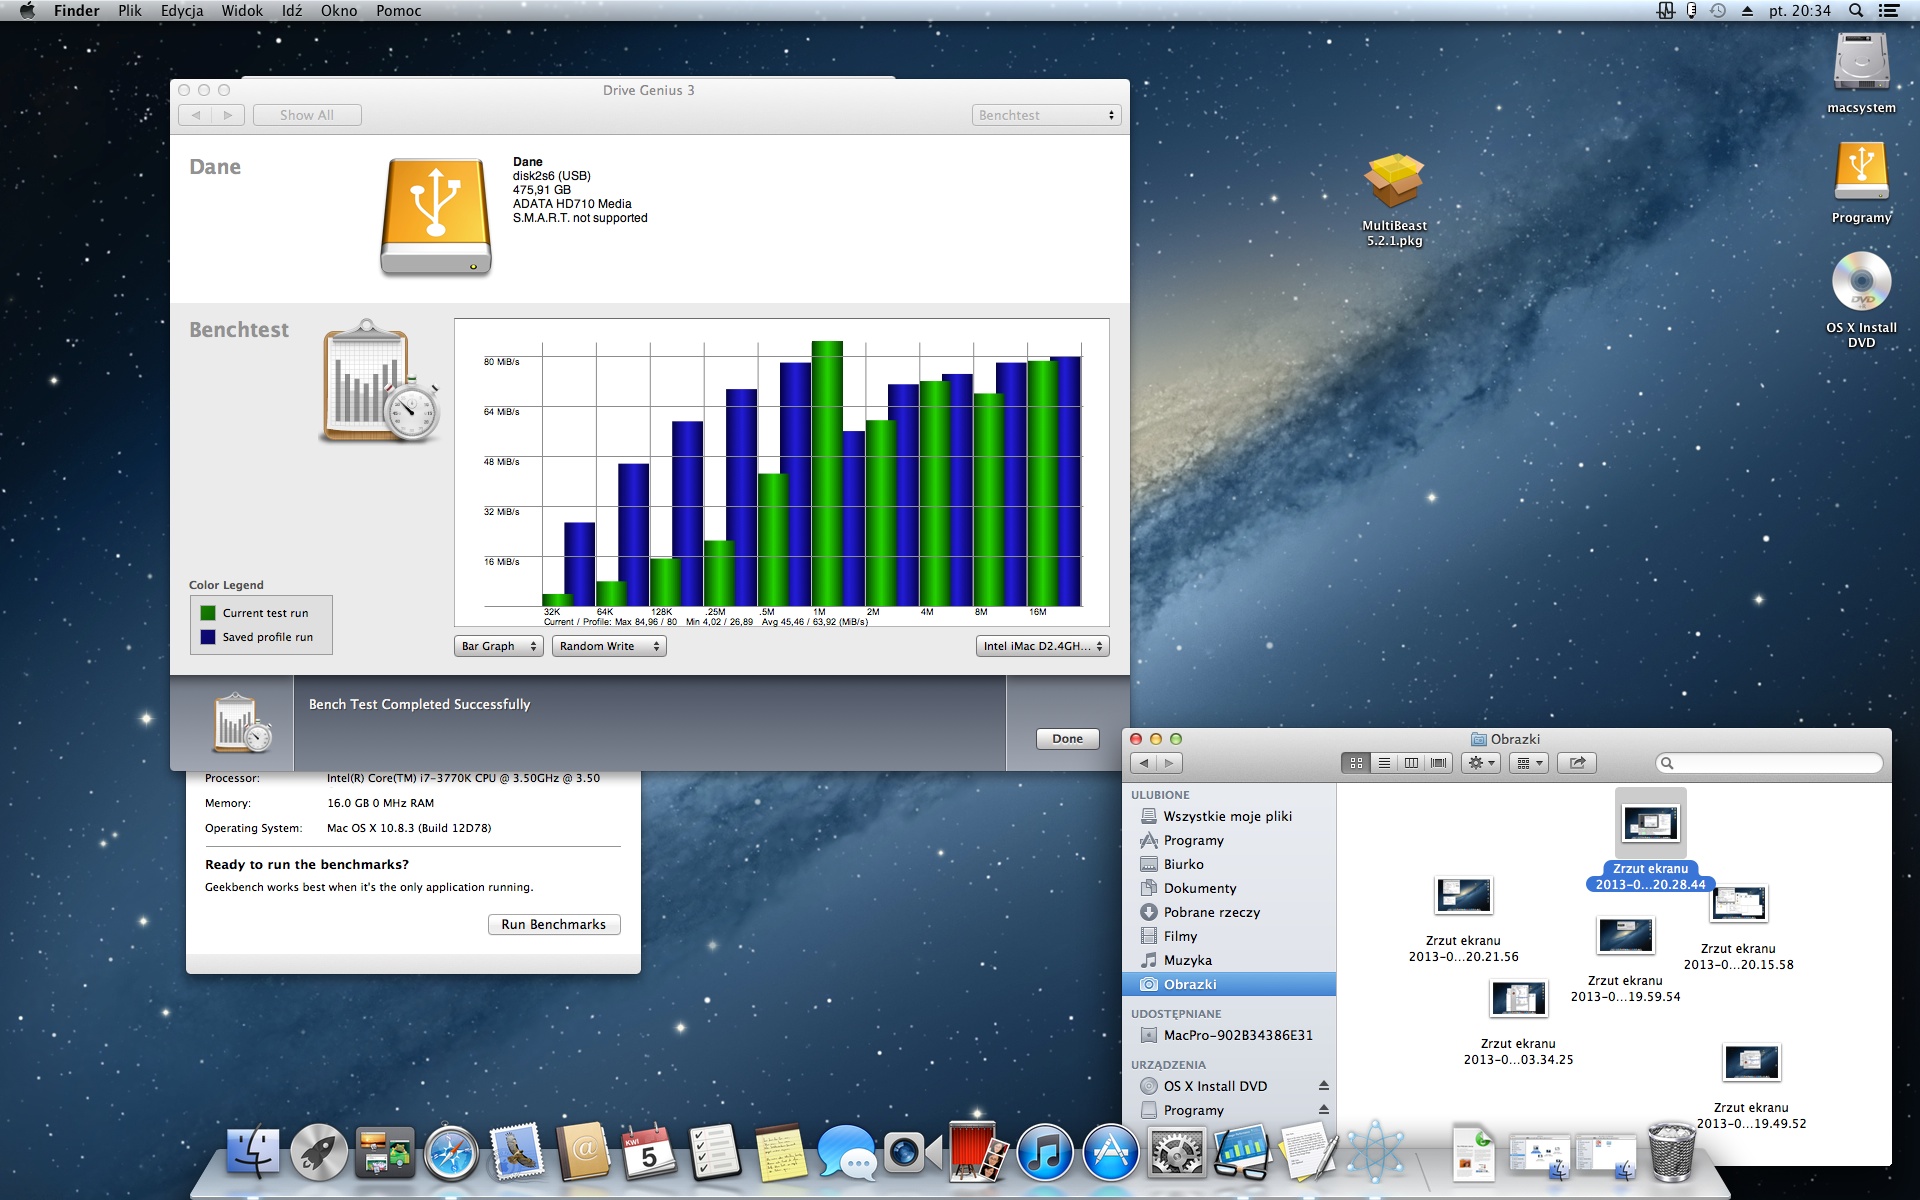The width and height of the screenshot is (1920, 1200).
Task: Open the Benchtest popup in Drive Genius toolbar
Action: tap(1046, 115)
